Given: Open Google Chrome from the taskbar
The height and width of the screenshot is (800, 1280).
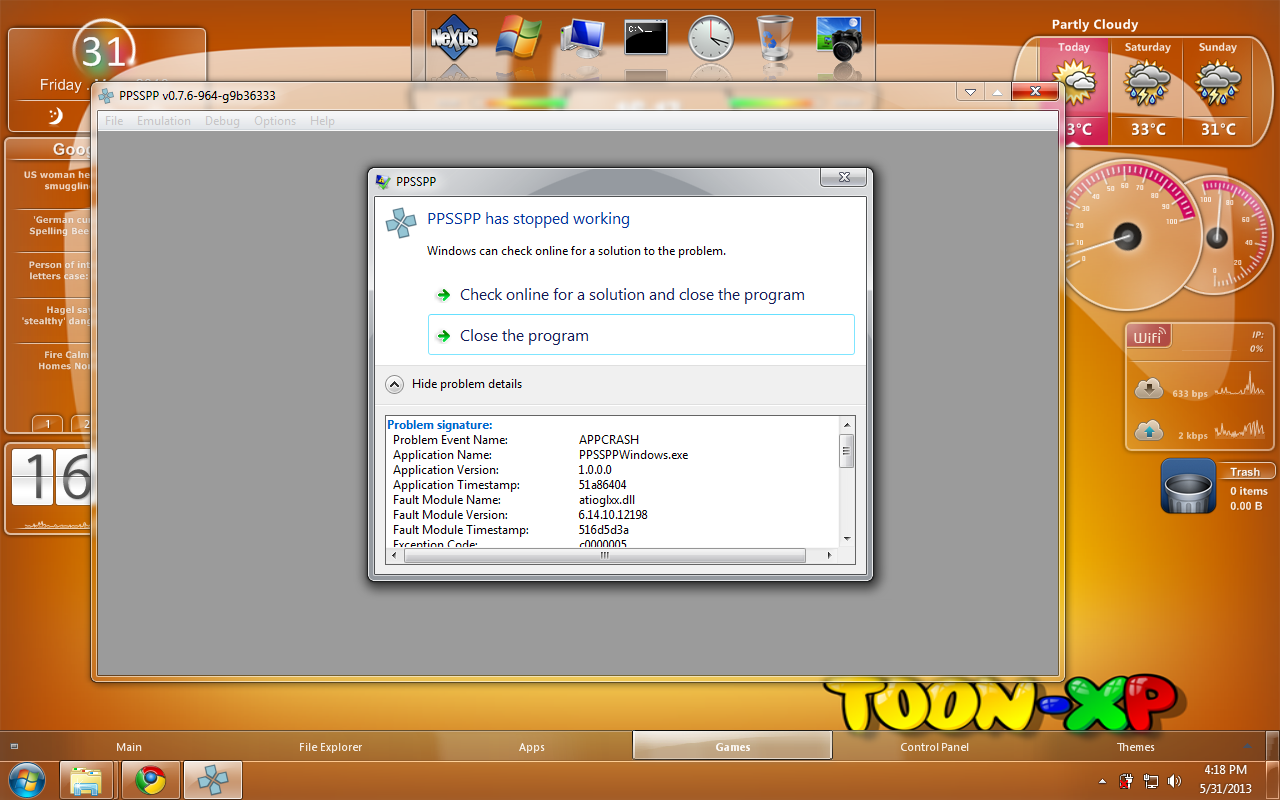Looking at the screenshot, I should [x=151, y=780].
